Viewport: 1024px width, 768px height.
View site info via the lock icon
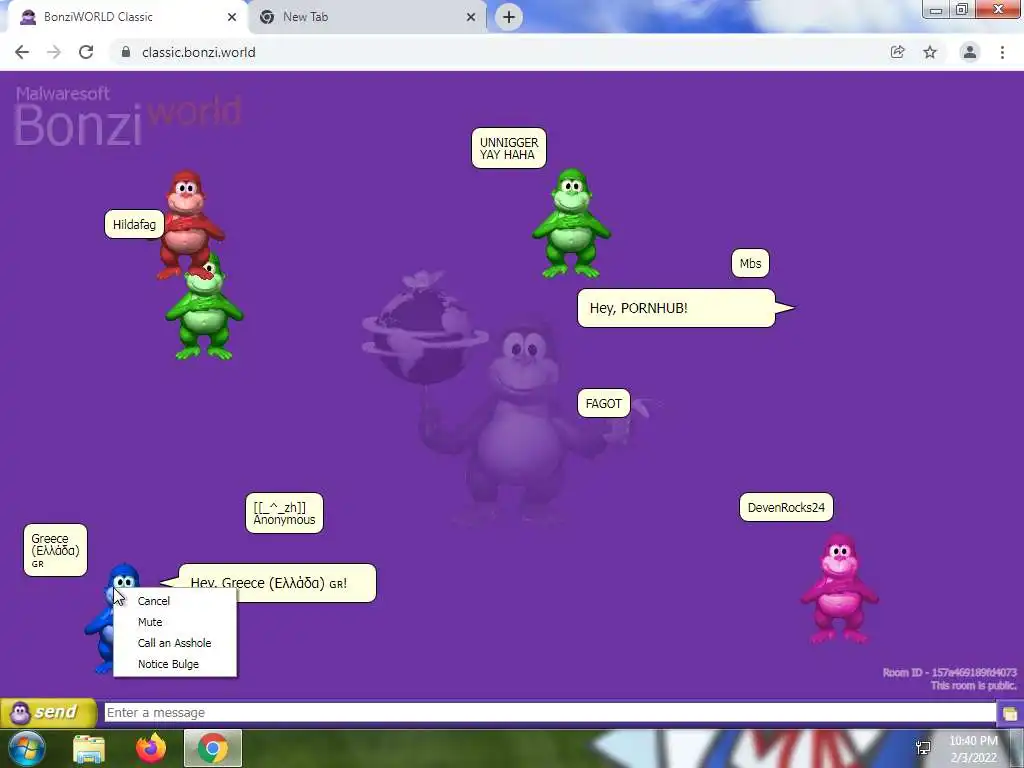click(x=126, y=52)
